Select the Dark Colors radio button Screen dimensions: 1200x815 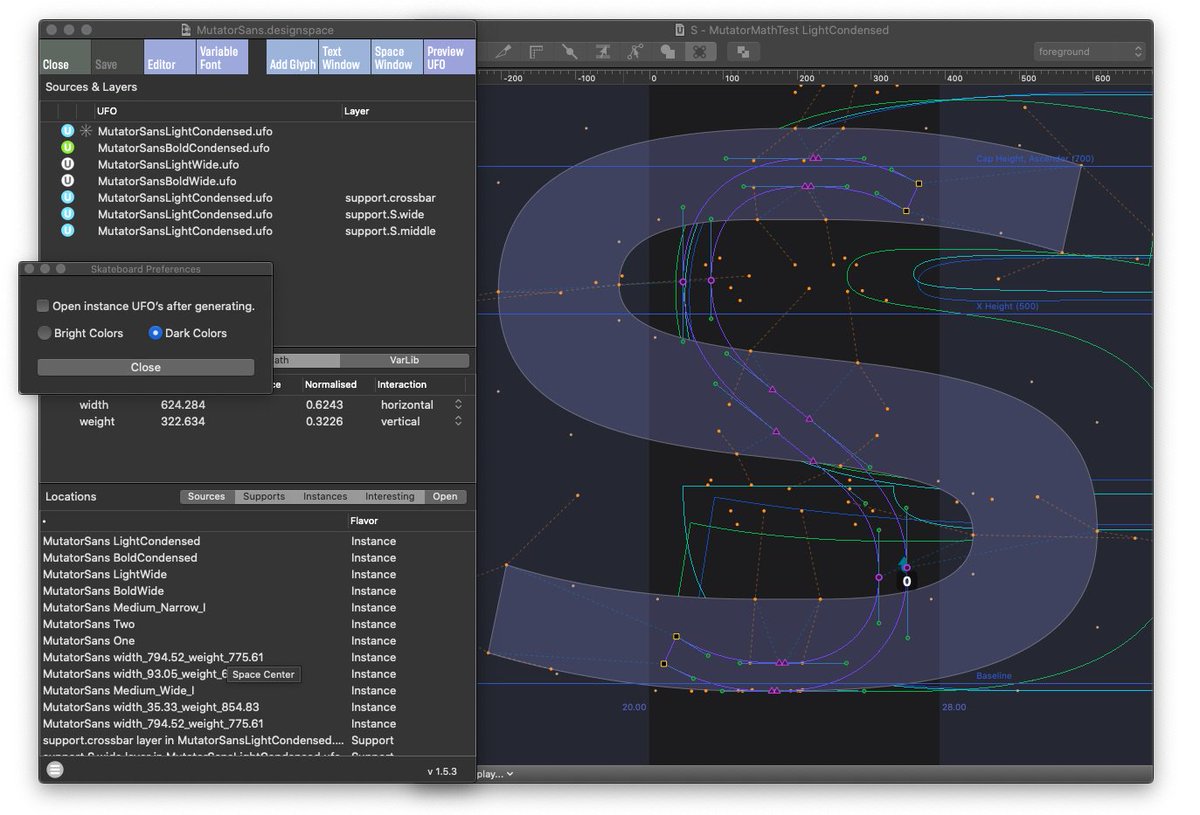[155, 333]
